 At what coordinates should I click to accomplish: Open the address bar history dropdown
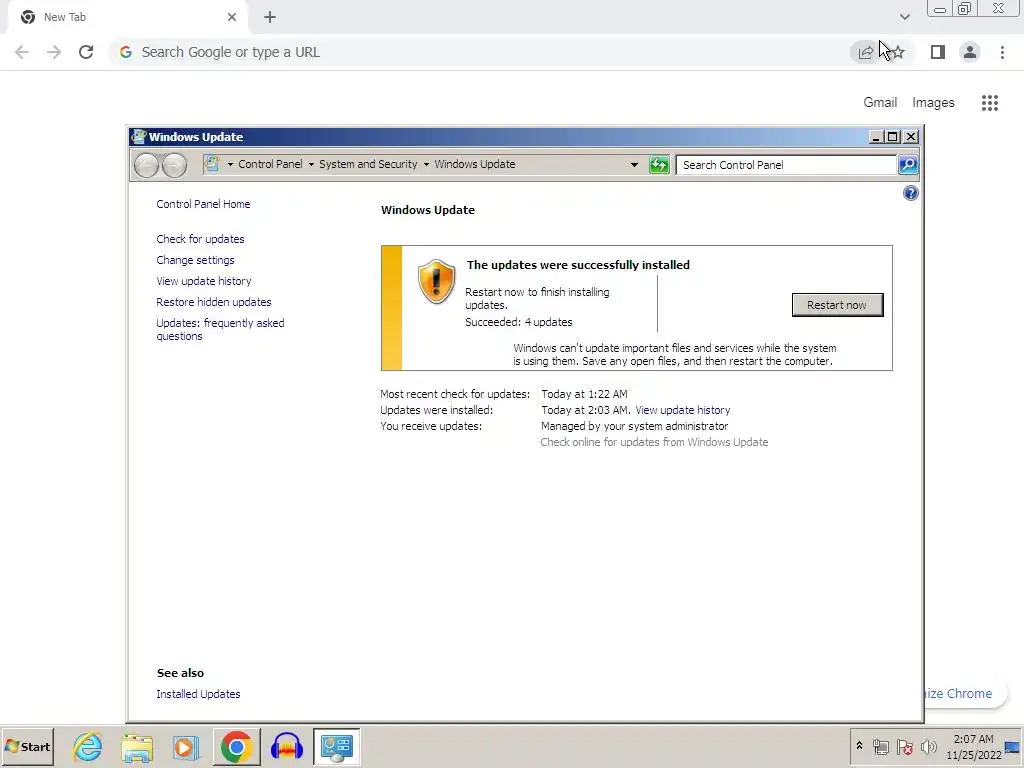[634, 165]
